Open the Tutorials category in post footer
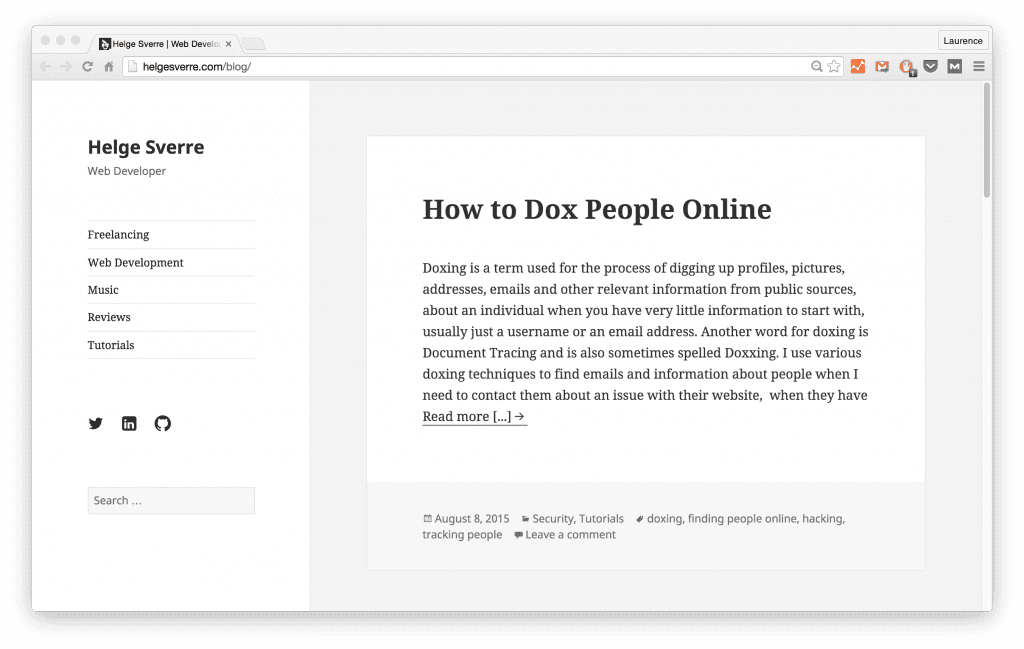Screen dimensions: 1024x649 point(601,518)
